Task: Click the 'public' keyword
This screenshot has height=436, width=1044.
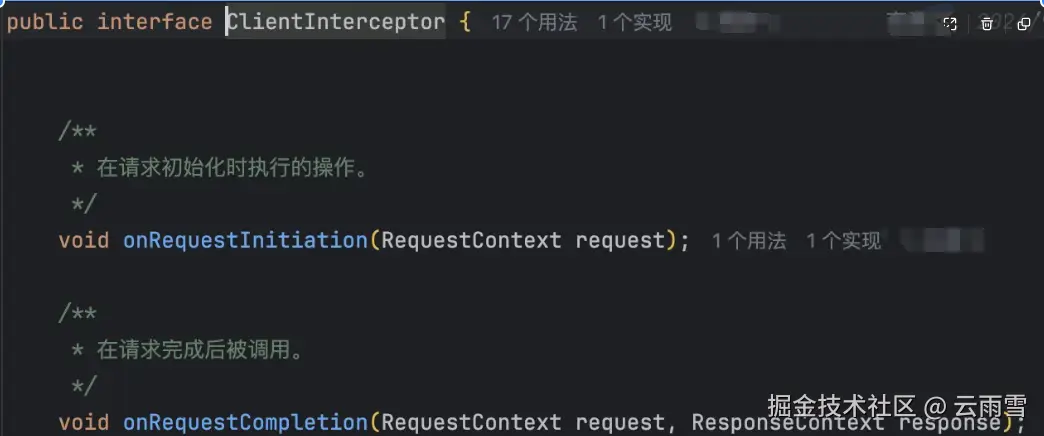Action: point(45,22)
